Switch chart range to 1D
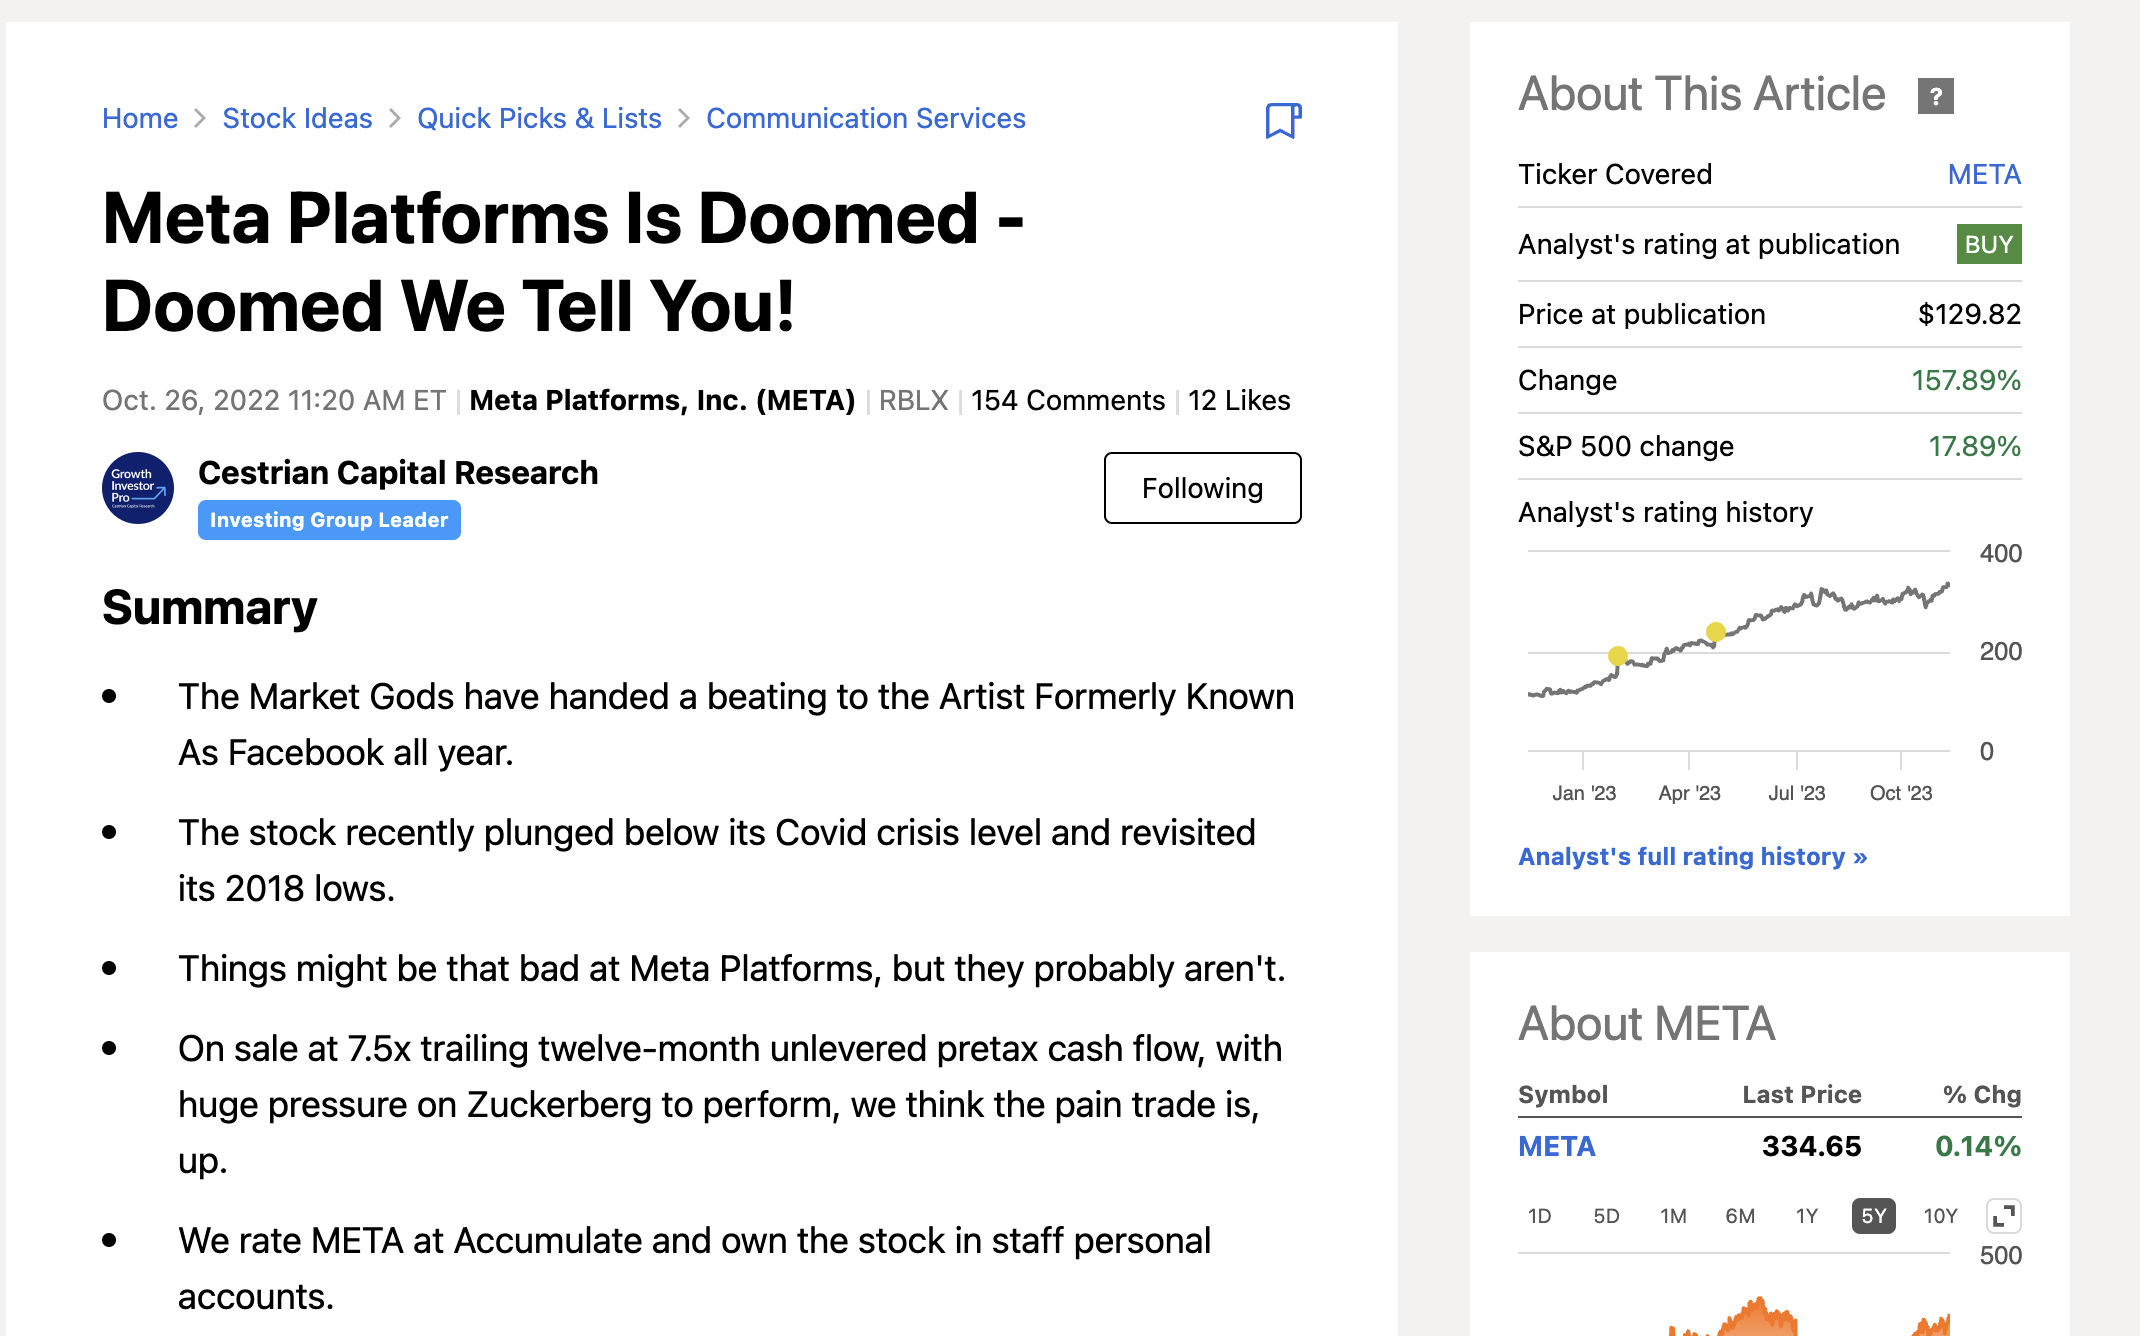The width and height of the screenshot is (2140, 1336). [1539, 1216]
